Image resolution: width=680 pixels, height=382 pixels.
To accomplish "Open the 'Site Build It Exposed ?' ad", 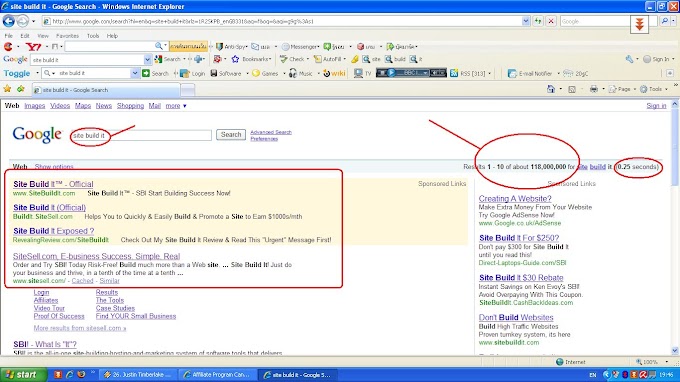I will point(53,231).
